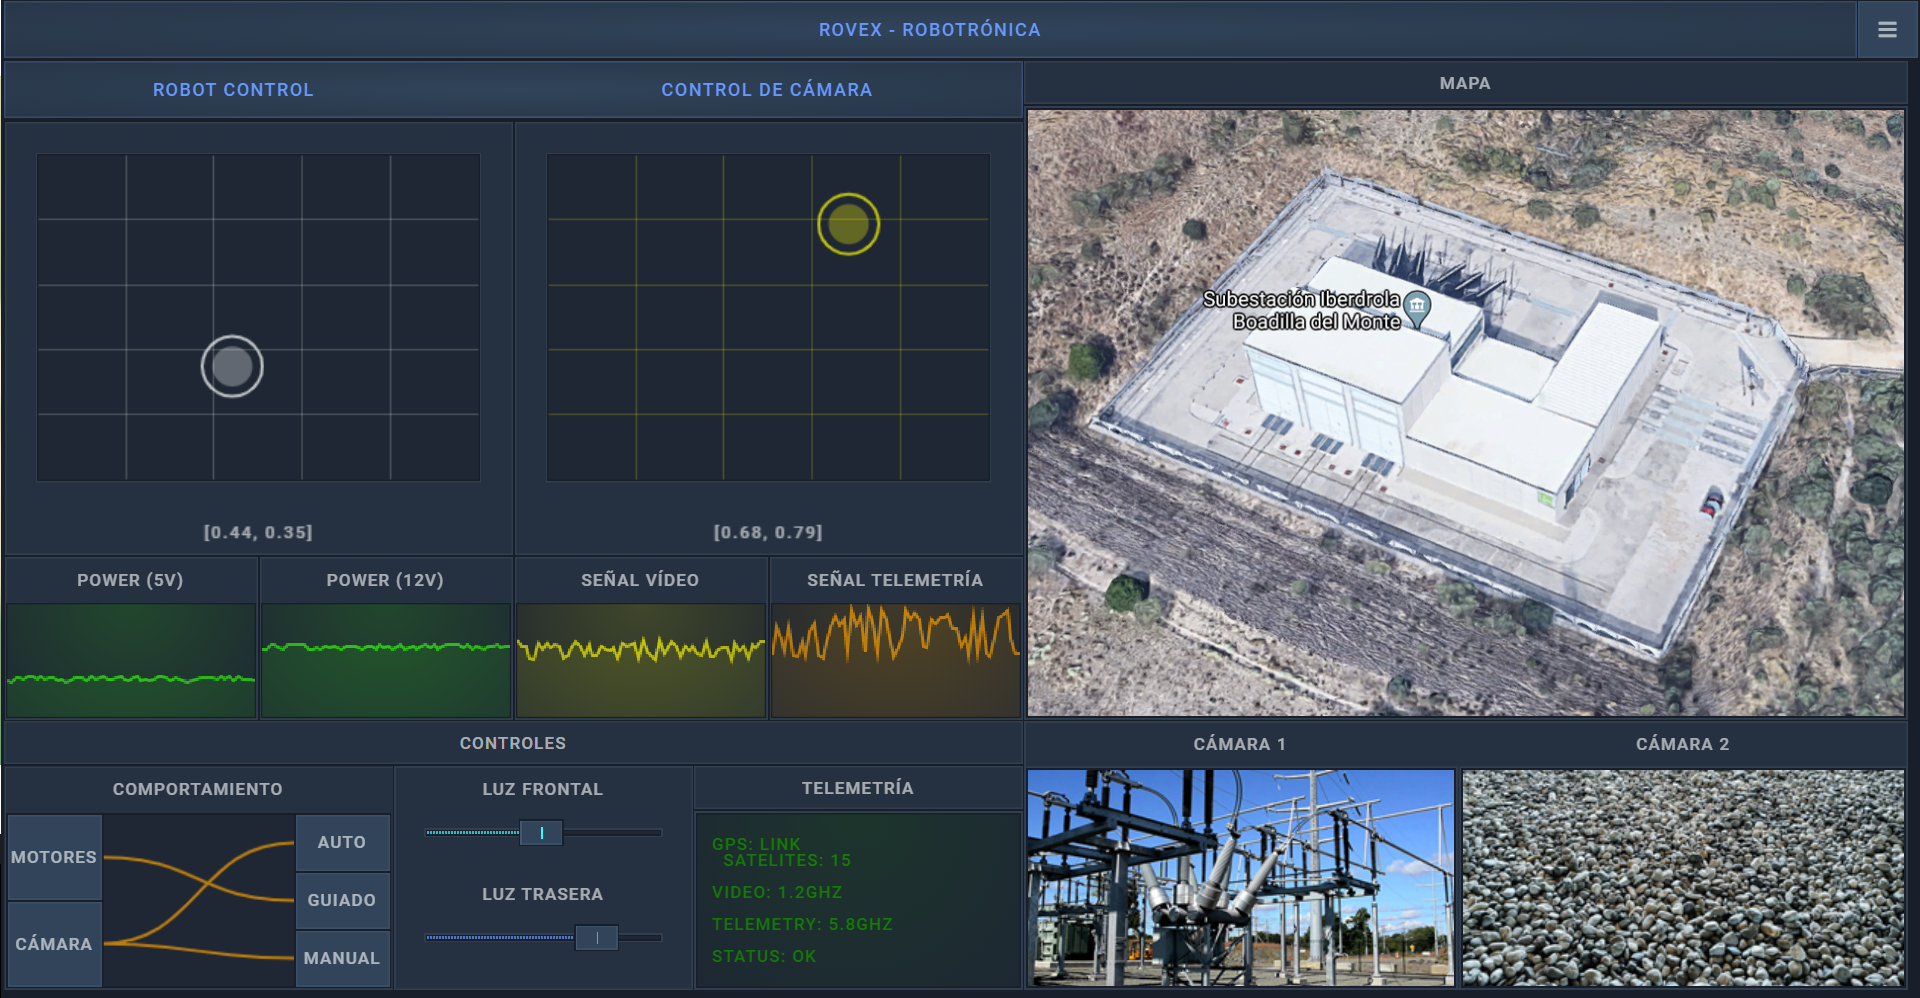Click the Telemetría status readout panel
This screenshot has height=998, width=1920.
[858, 900]
